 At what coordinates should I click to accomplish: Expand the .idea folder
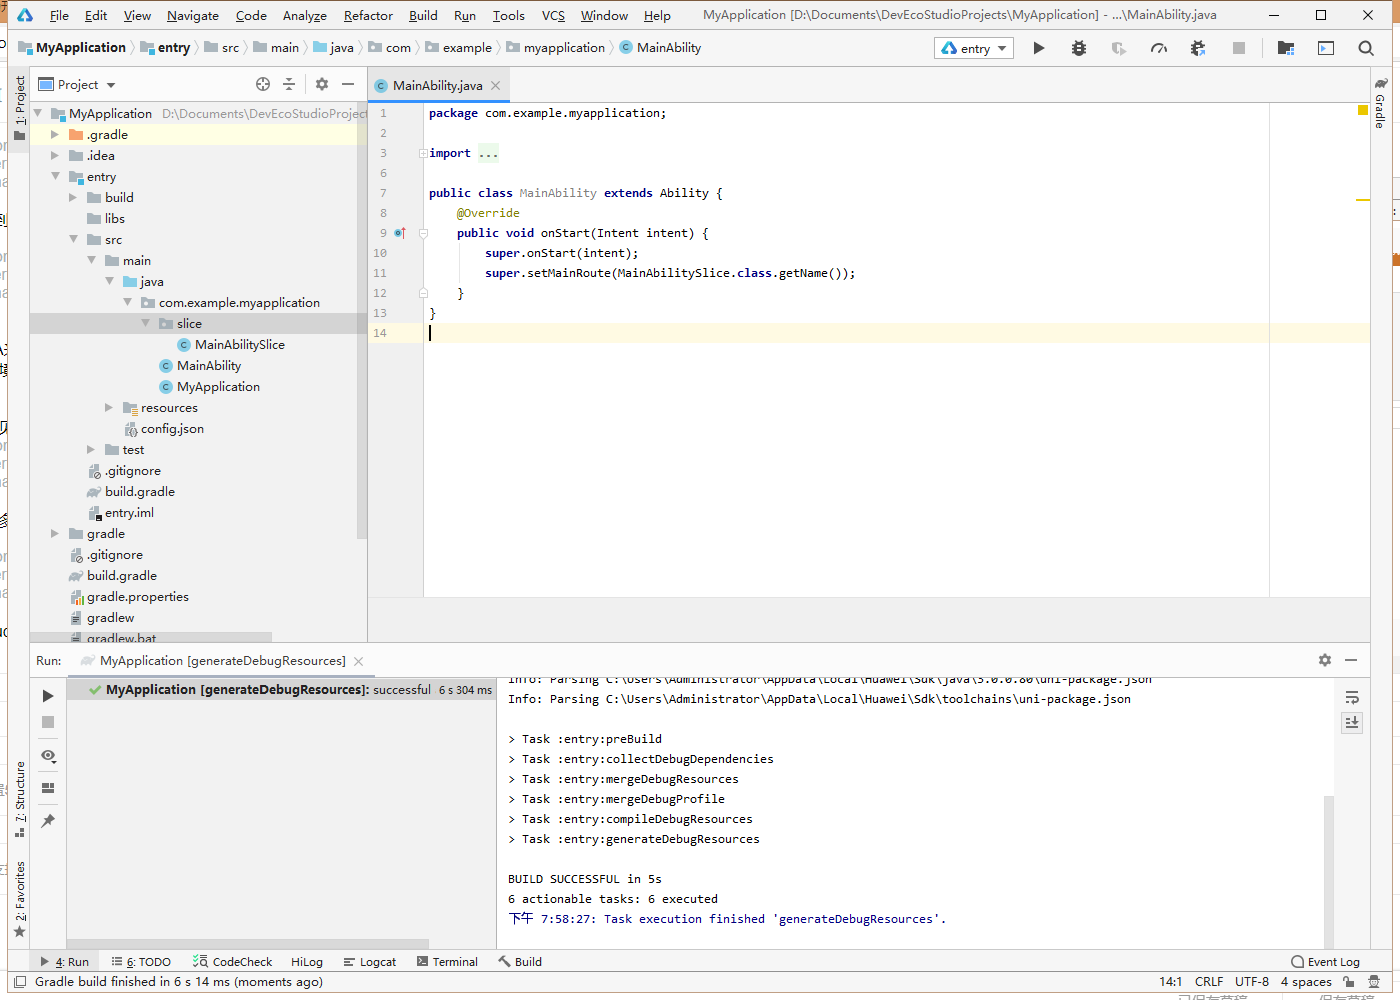coord(55,156)
